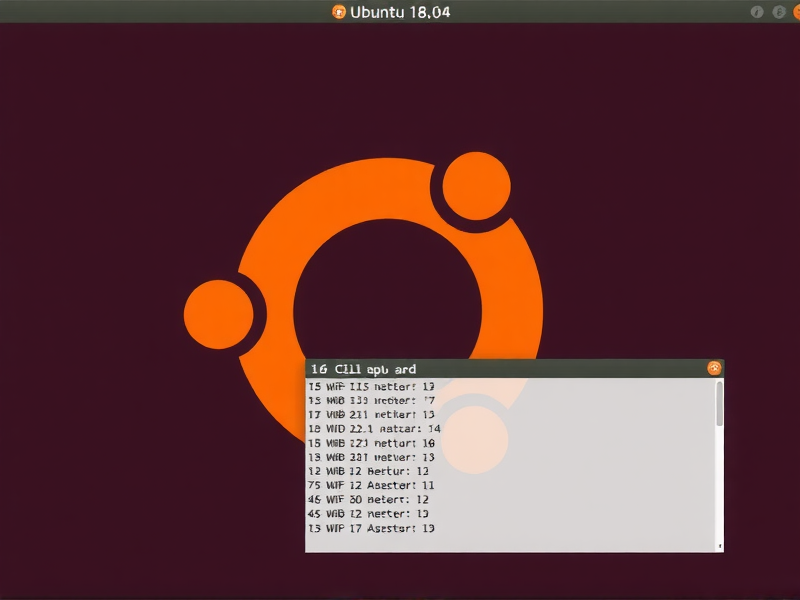This screenshot has height=600, width=800.
Task: Click the circular emblem inside the window header
Action: tap(714, 367)
